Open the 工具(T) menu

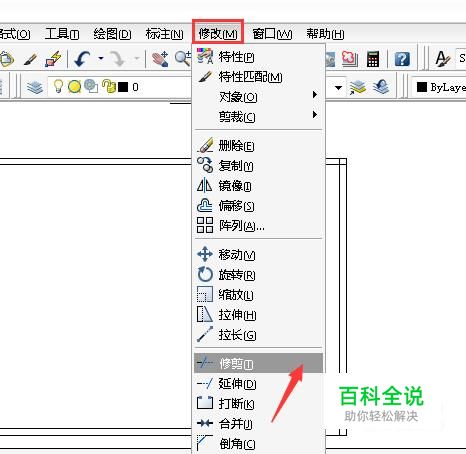pyautogui.click(x=62, y=34)
